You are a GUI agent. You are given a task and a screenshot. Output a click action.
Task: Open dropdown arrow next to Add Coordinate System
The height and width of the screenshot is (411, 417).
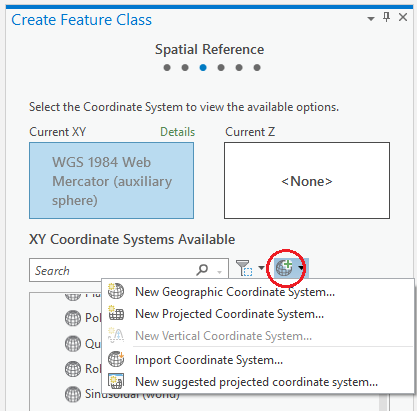click(x=301, y=268)
